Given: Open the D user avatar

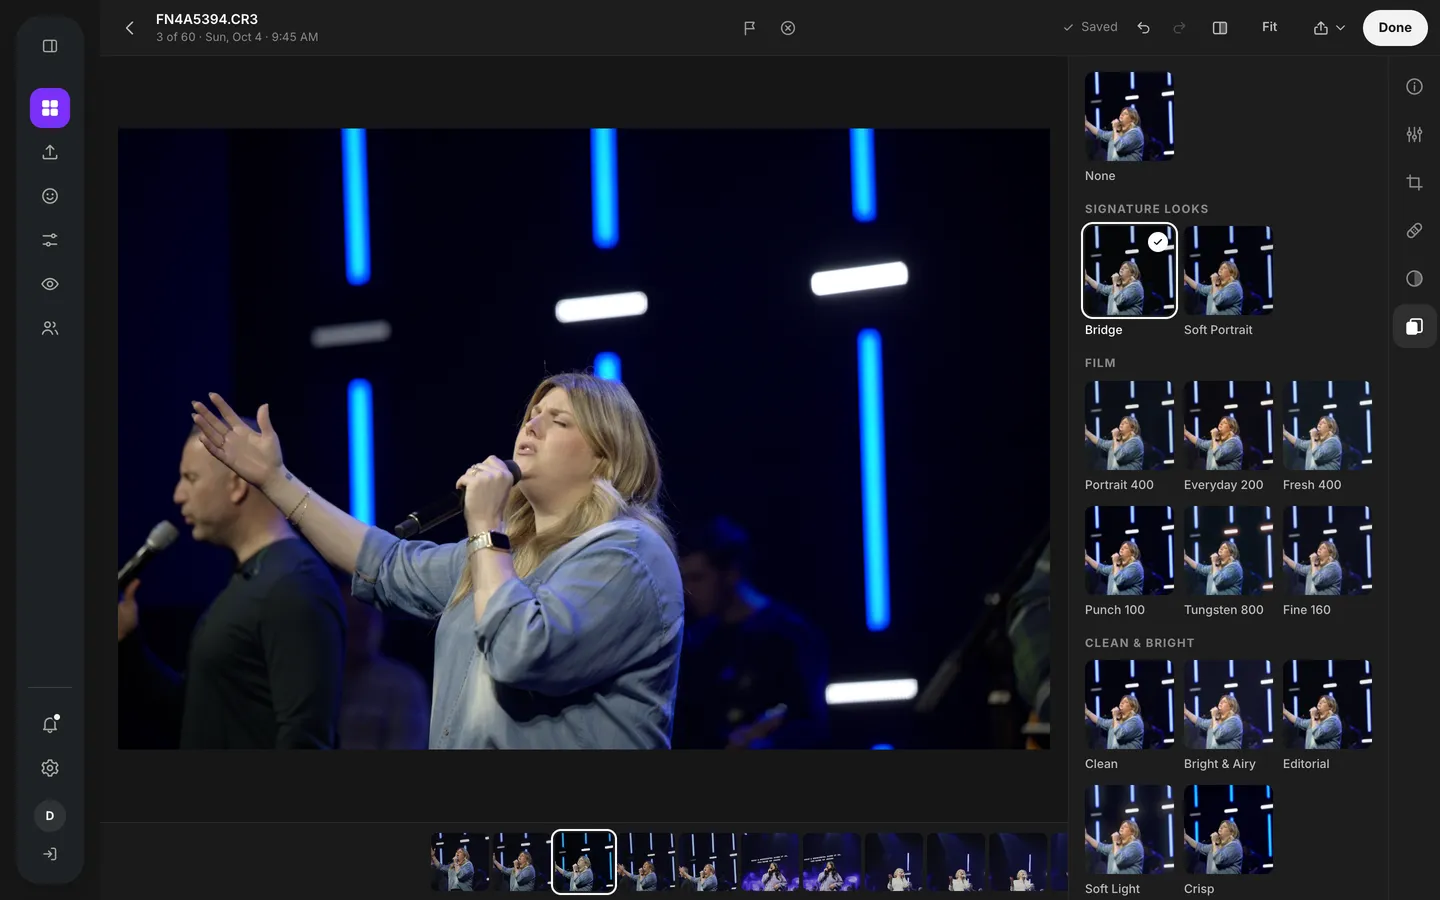Looking at the screenshot, I should pyautogui.click(x=50, y=816).
